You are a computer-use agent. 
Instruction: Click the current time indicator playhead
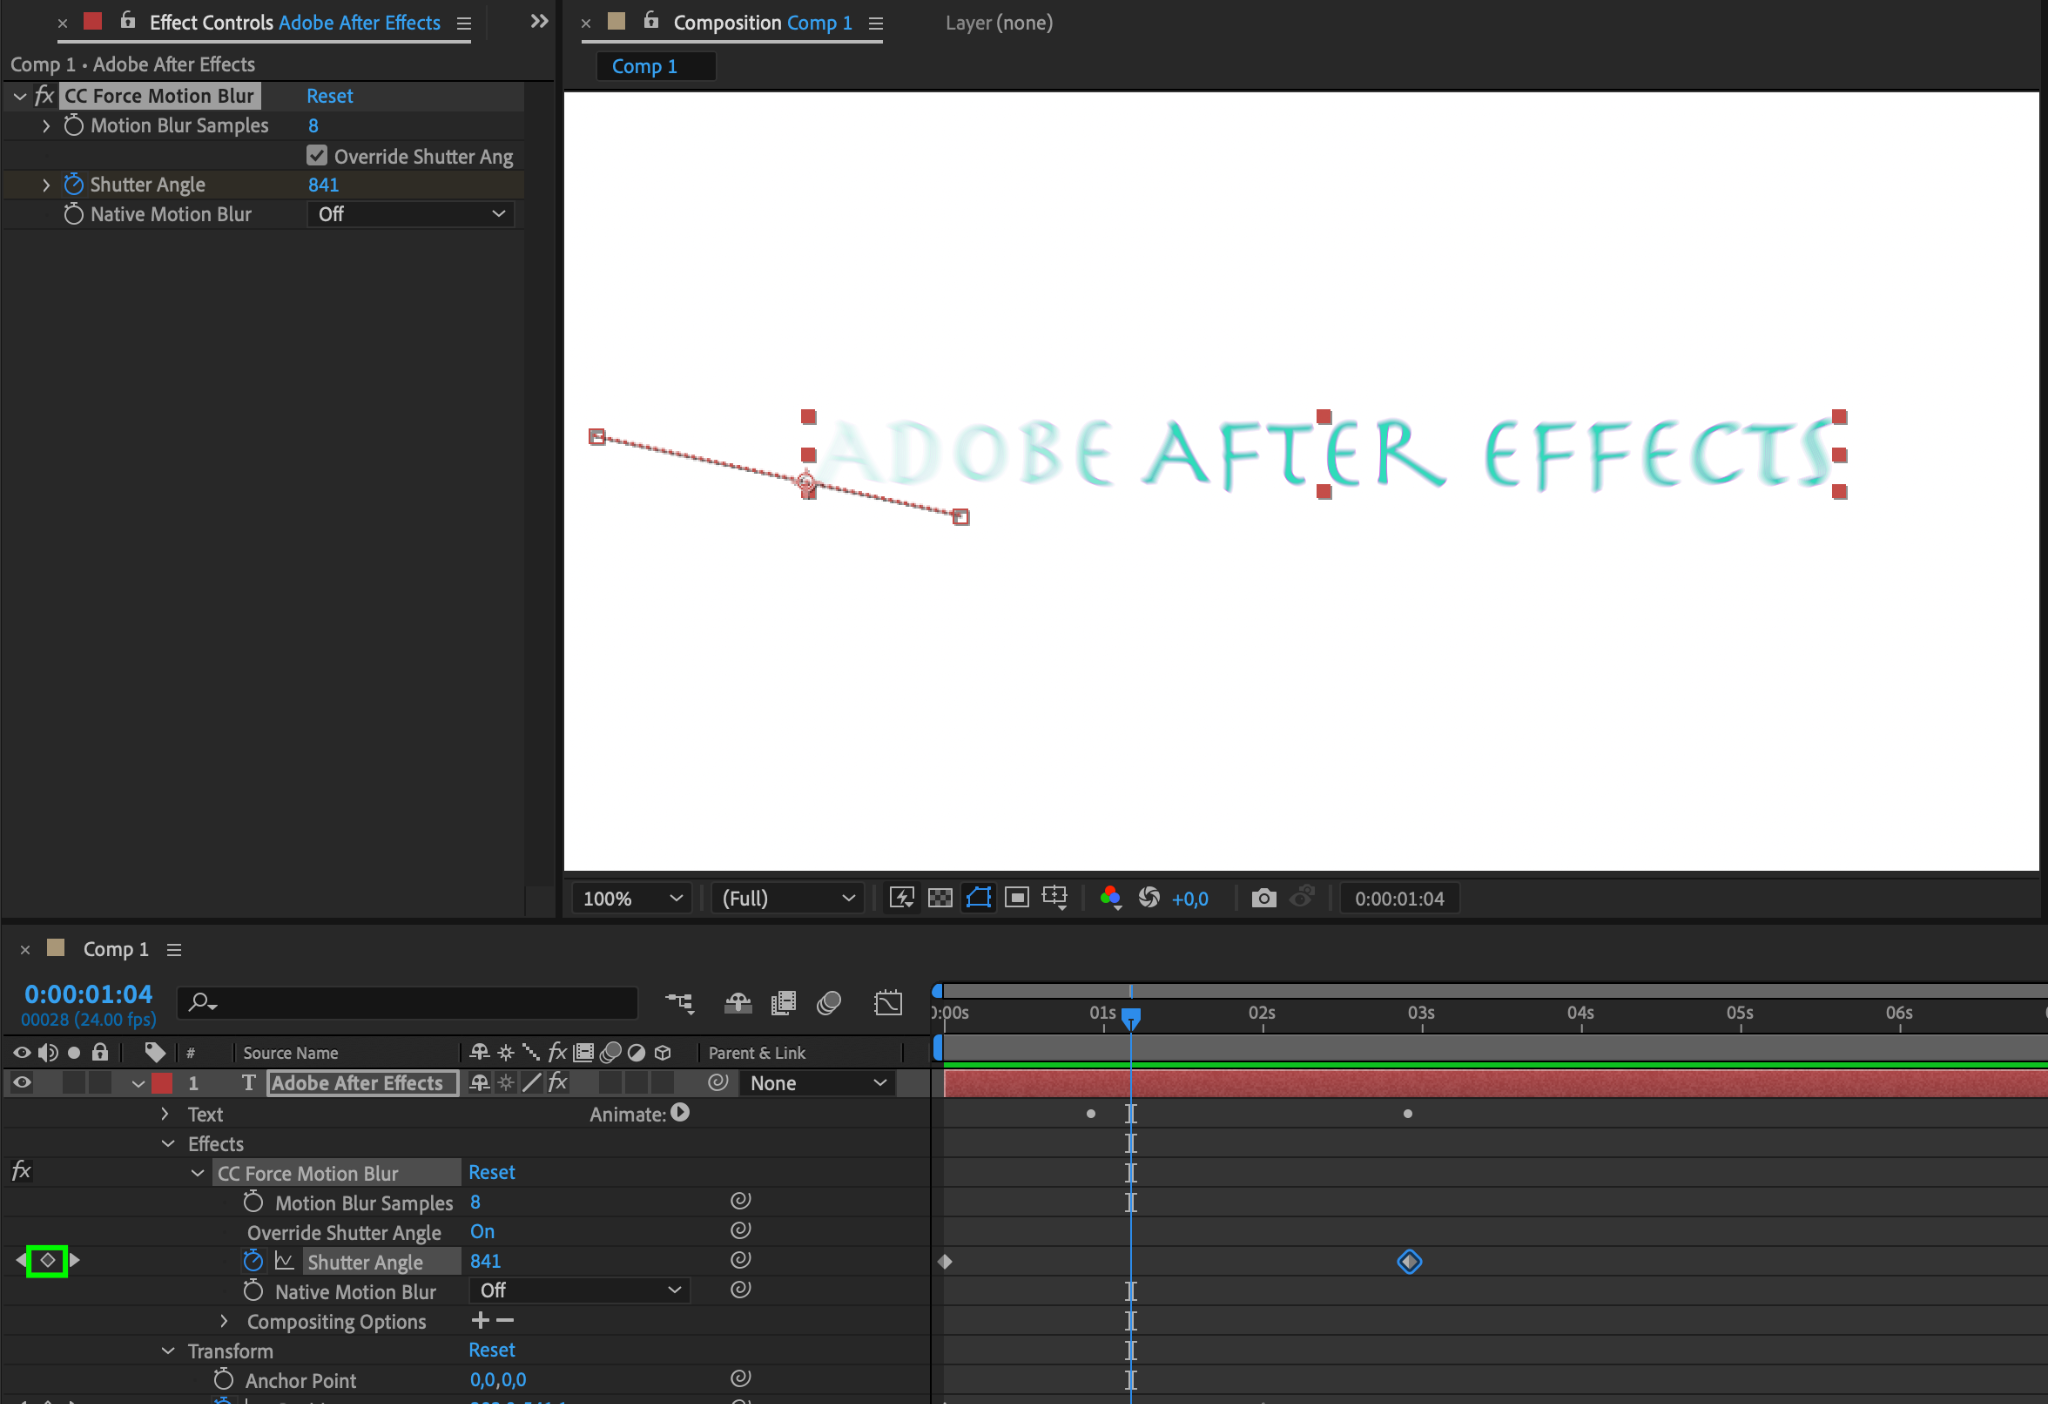pos(1131,1017)
